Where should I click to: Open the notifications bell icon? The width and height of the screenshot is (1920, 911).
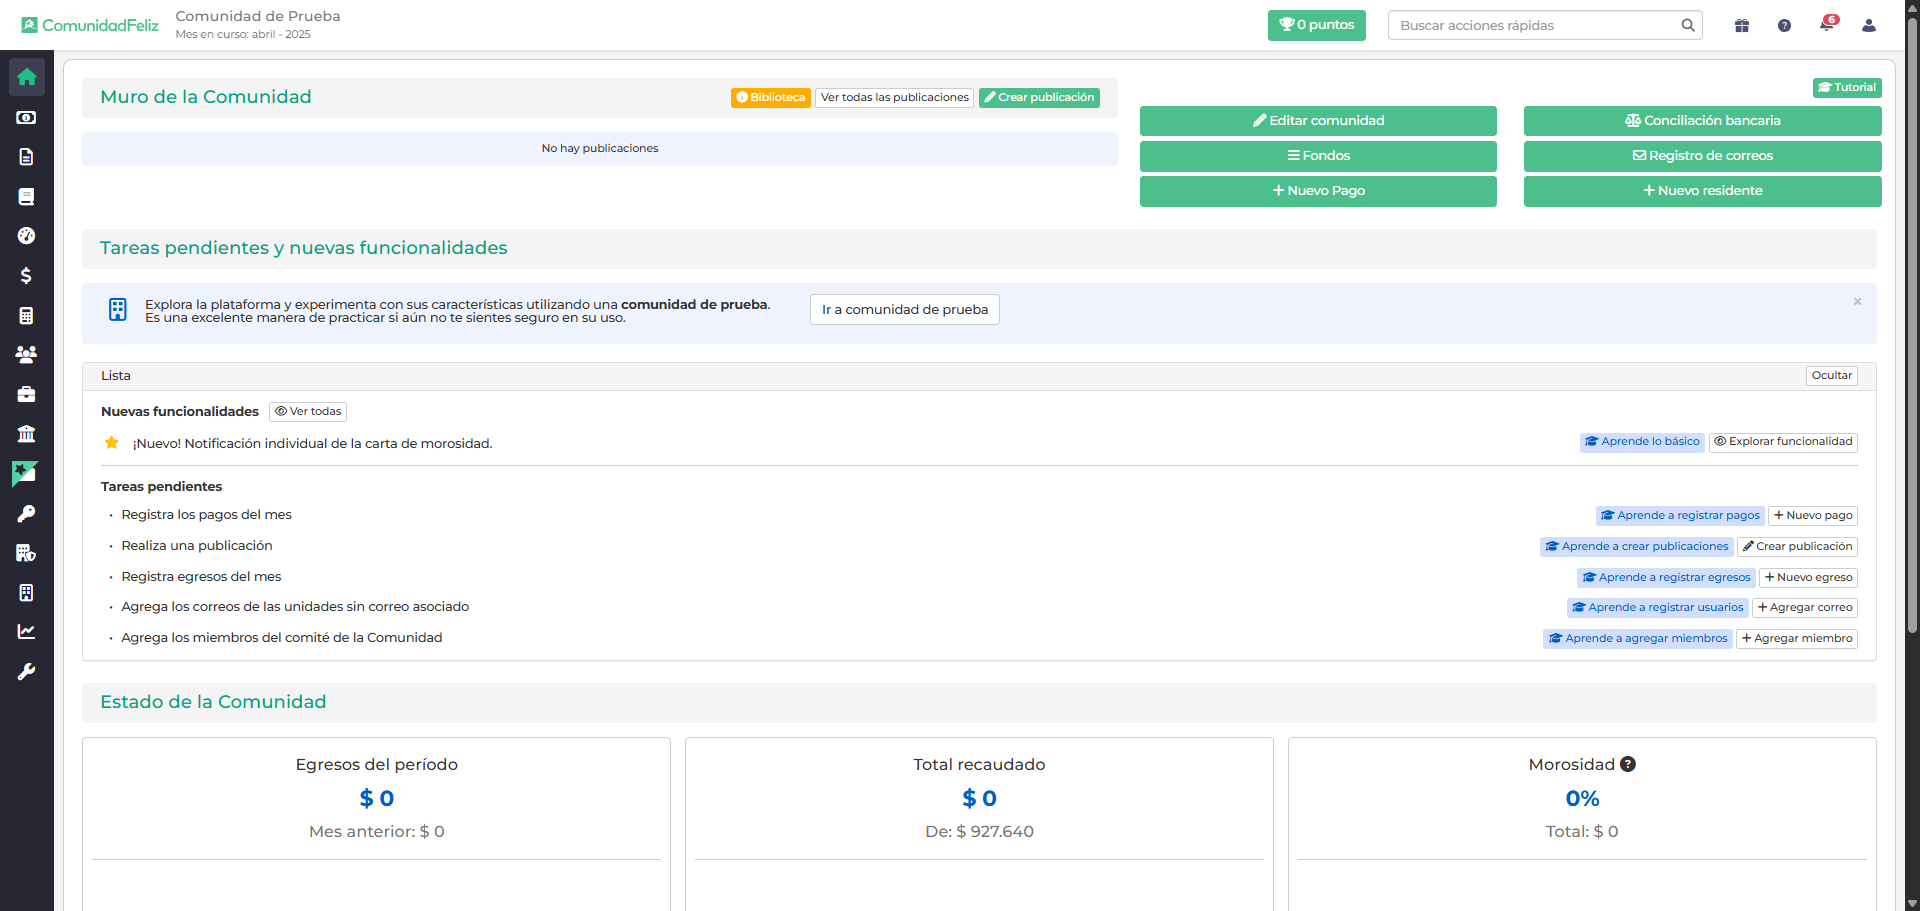click(1827, 25)
